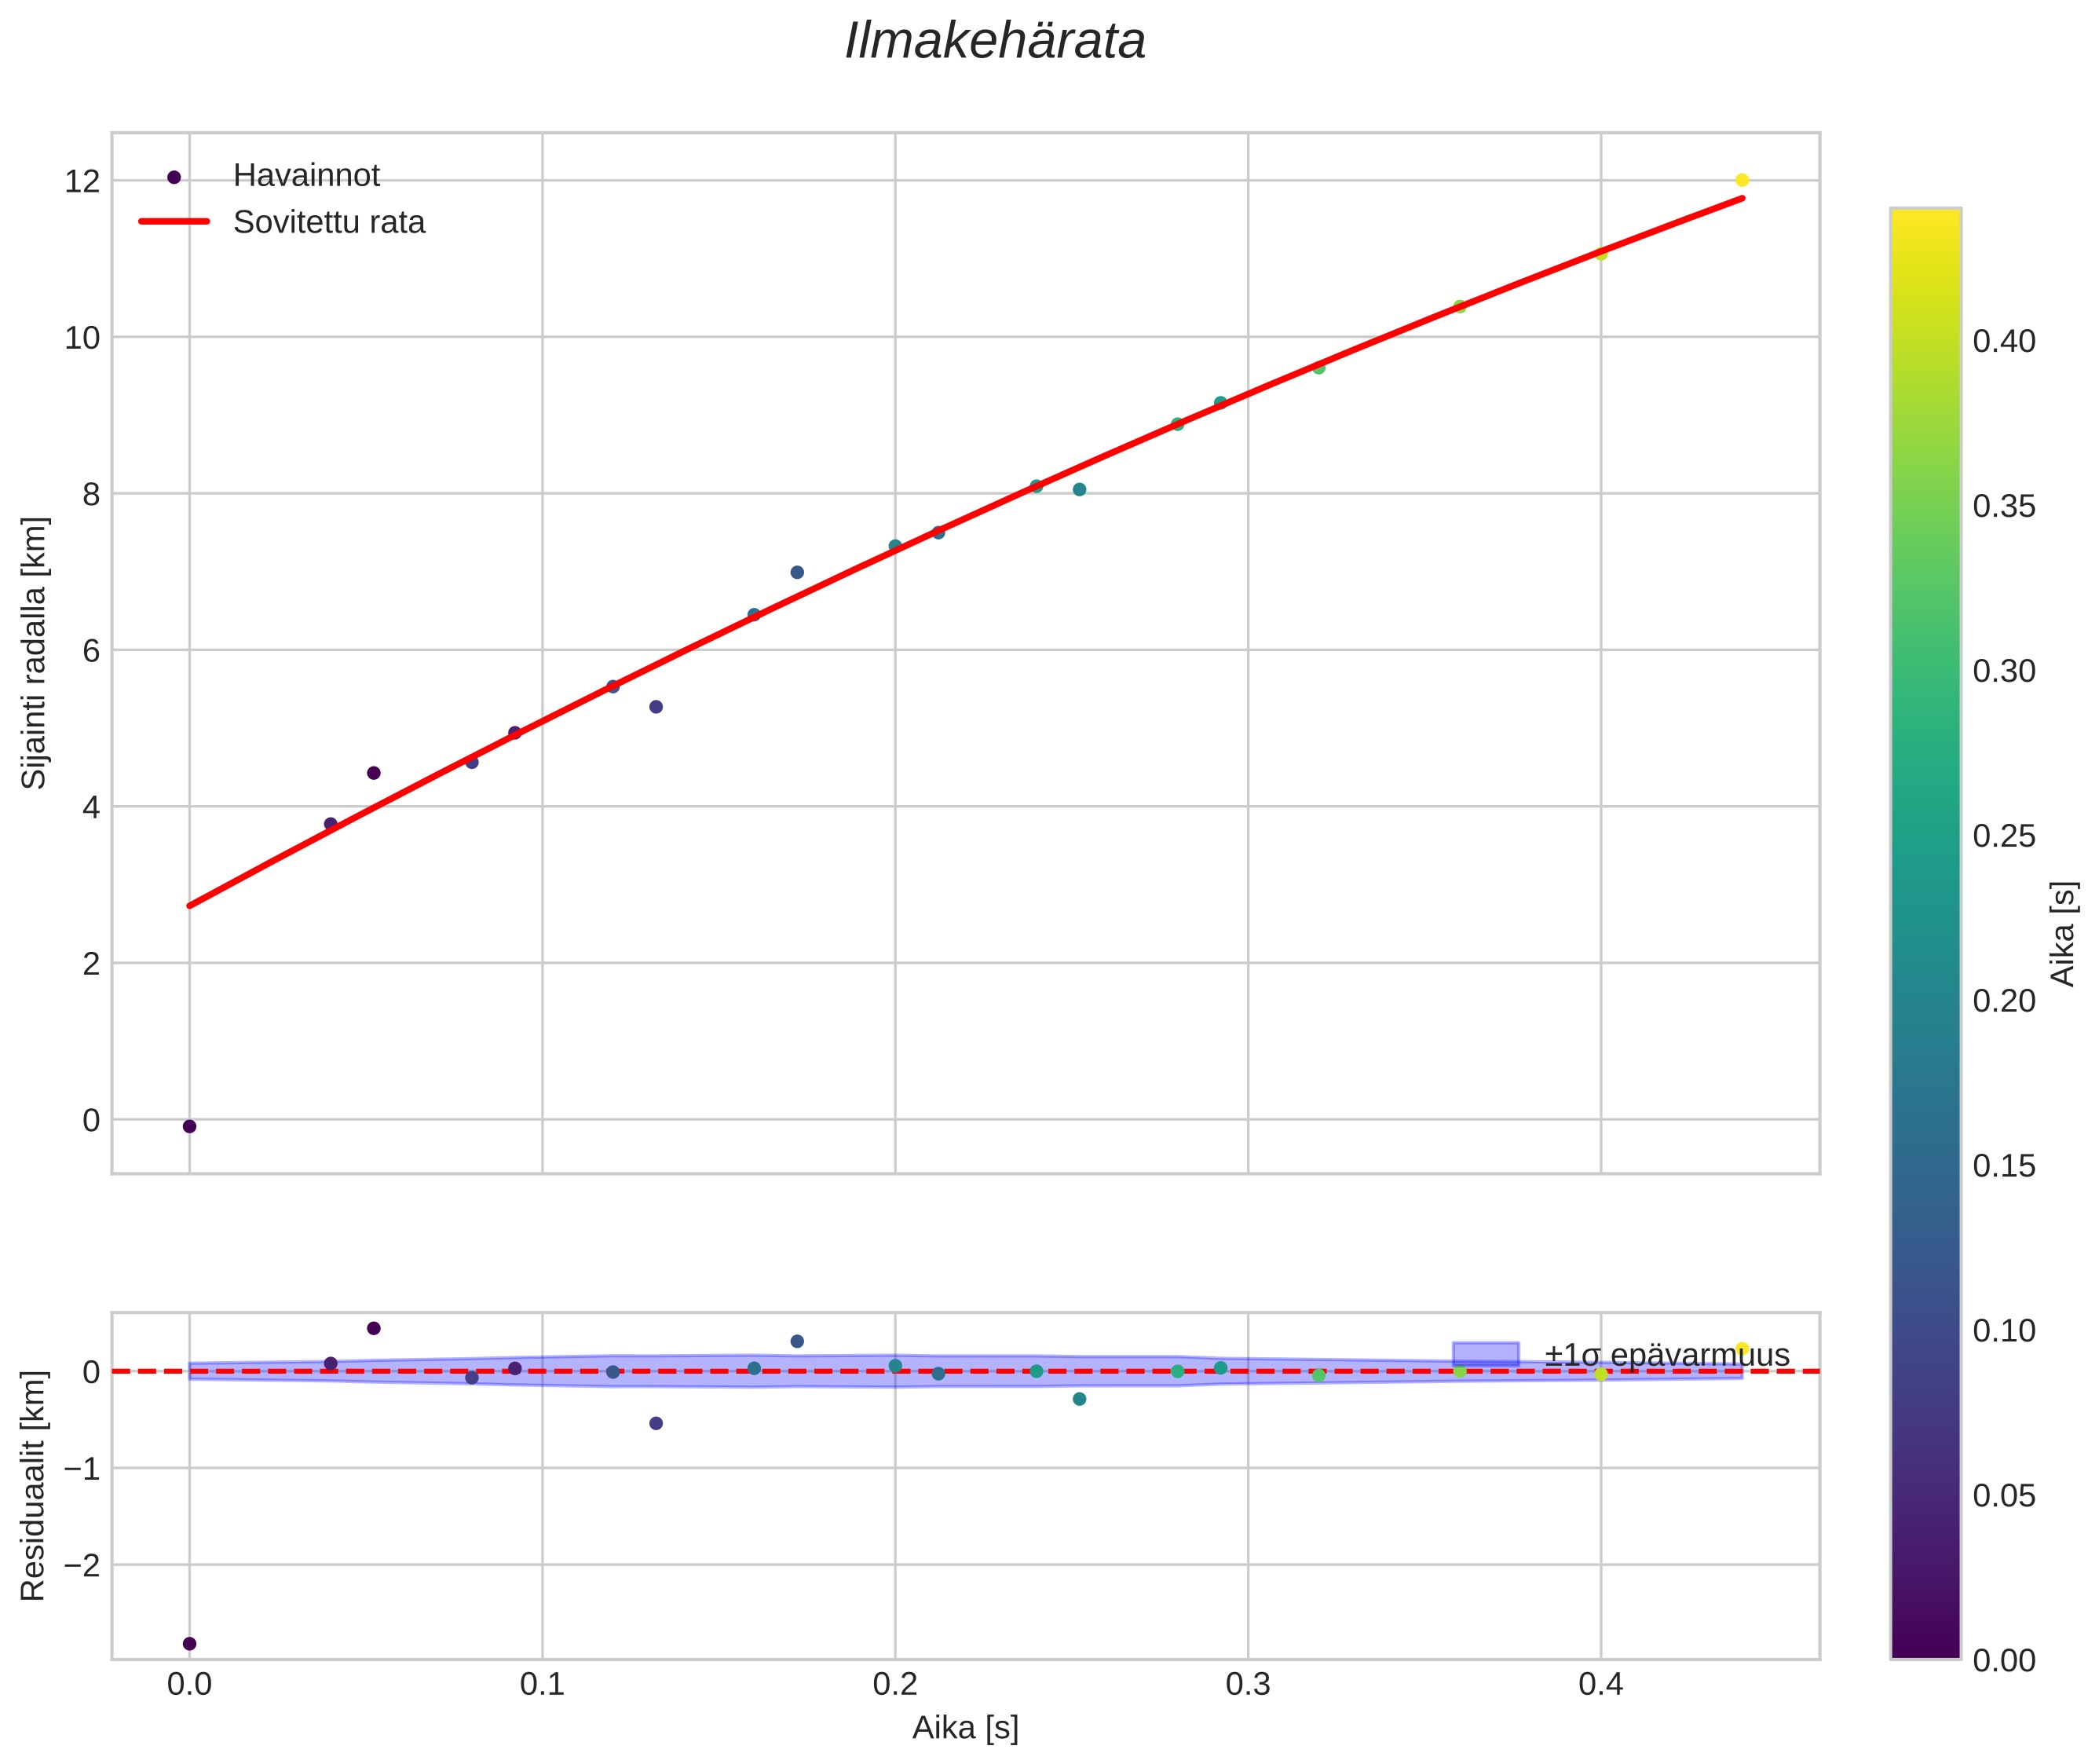The width and height of the screenshot is (2099, 1764).
Task: Click the Sovitettu rata legend line
Action: 174,221
